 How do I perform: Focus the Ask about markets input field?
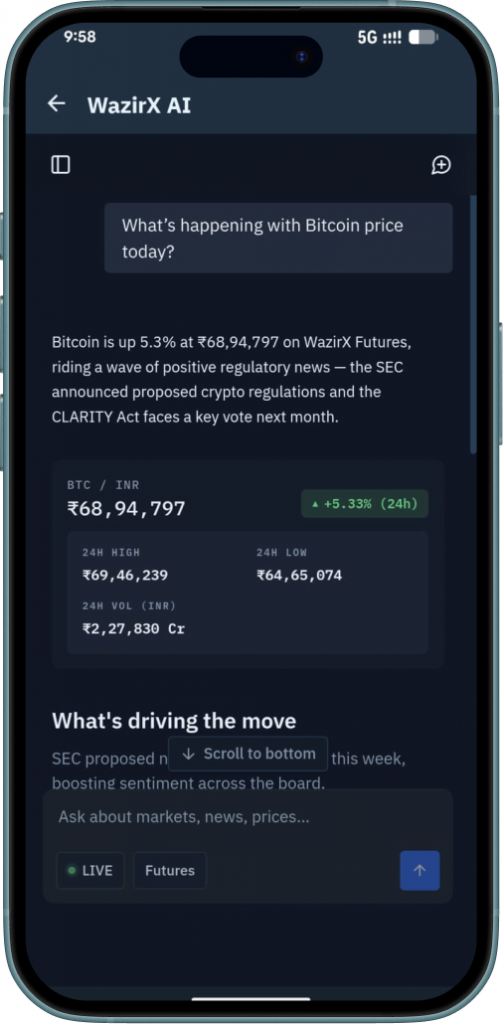(x=248, y=817)
